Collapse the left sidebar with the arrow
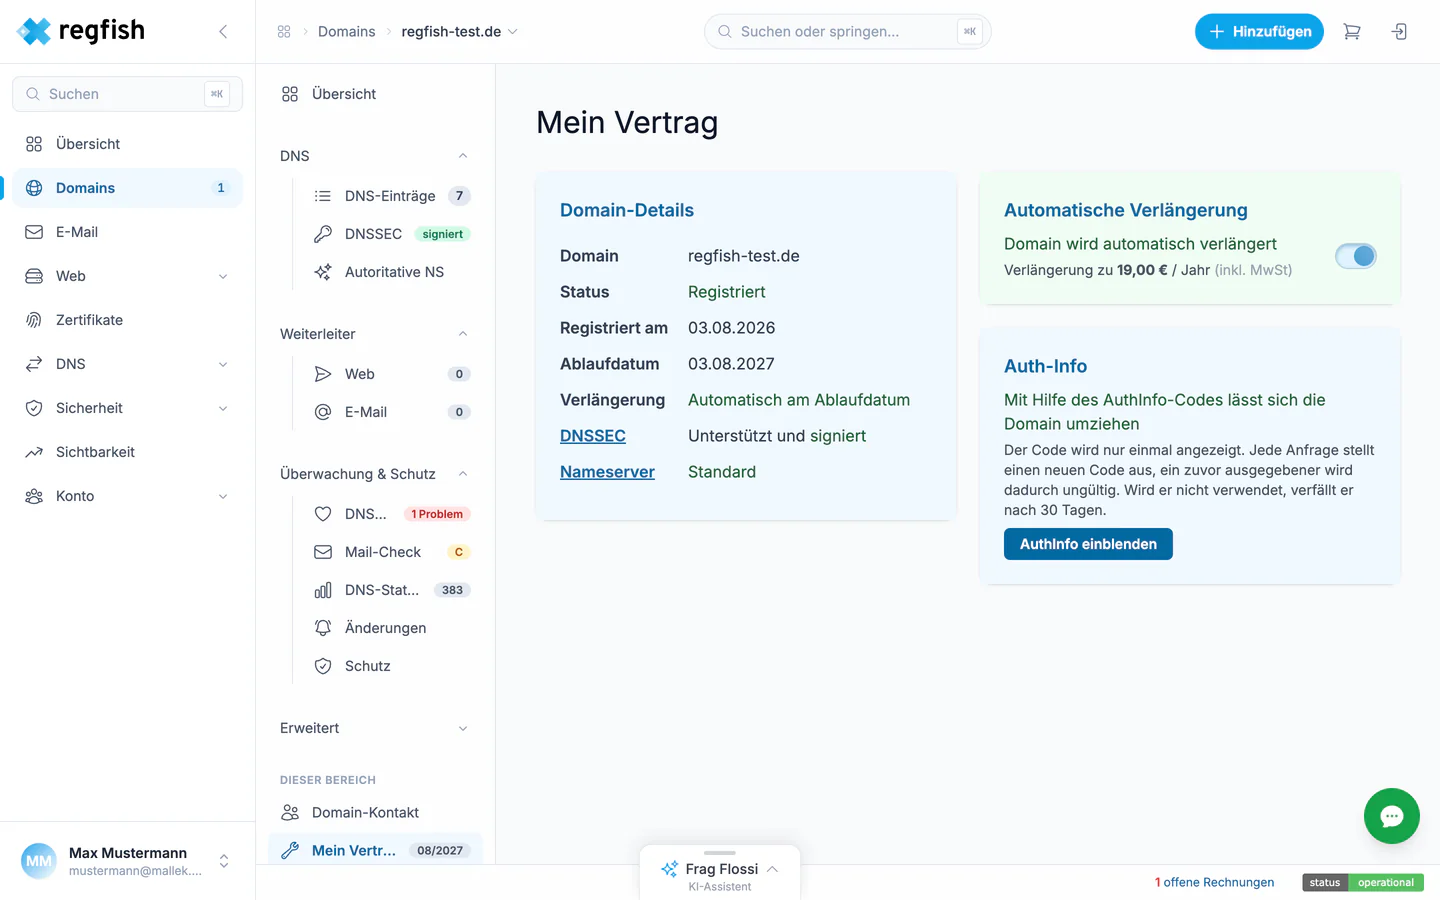The image size is (1440, 900). tap(223, 32)
